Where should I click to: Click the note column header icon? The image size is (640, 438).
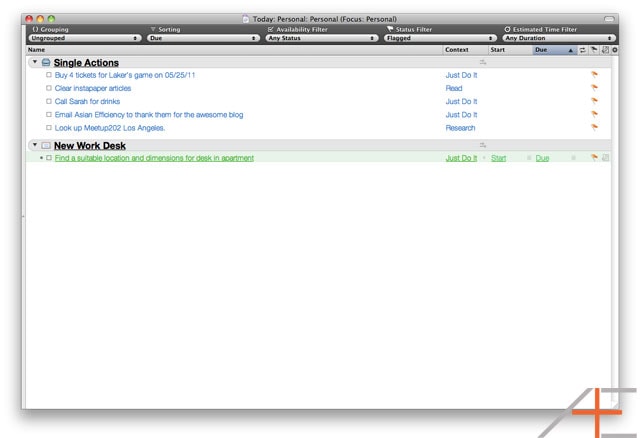coord(605,50)
